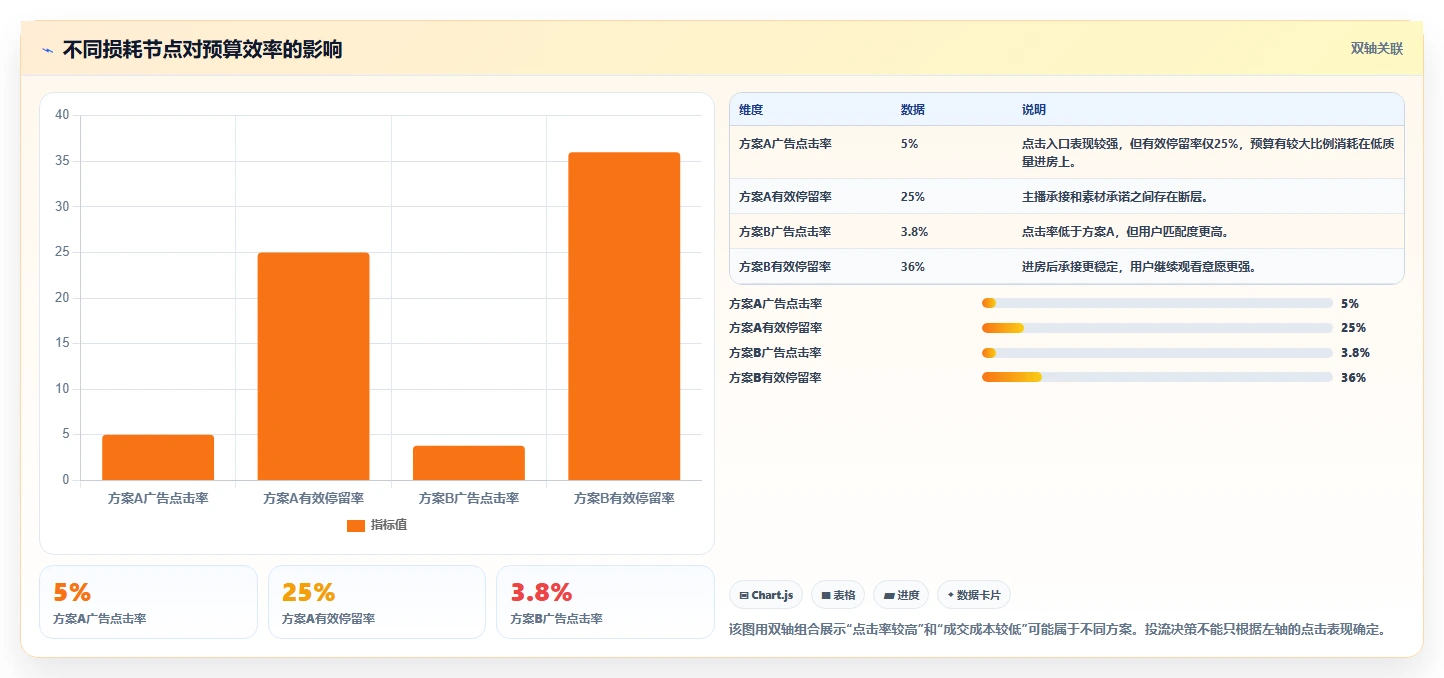Click the description 点击率低于方案A，但用户匹配度更高。
Viewport: 1444px width, 678px height.
[1125, 232]
